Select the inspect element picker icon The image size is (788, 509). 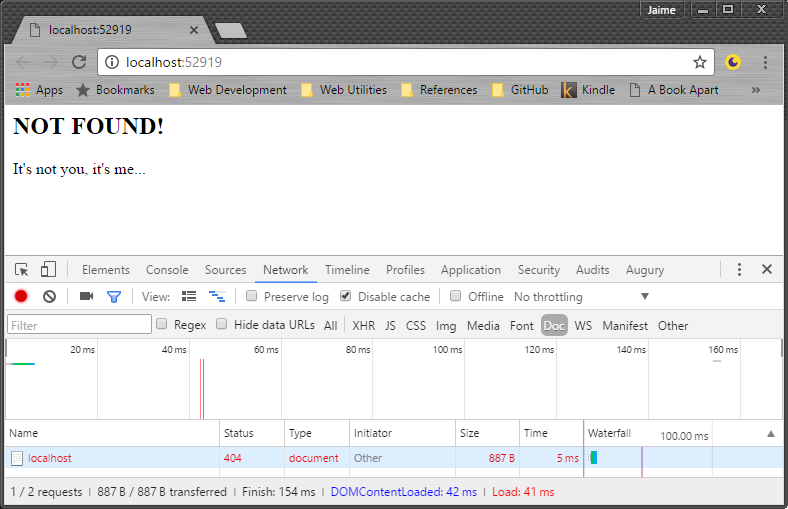pos(22,269)
